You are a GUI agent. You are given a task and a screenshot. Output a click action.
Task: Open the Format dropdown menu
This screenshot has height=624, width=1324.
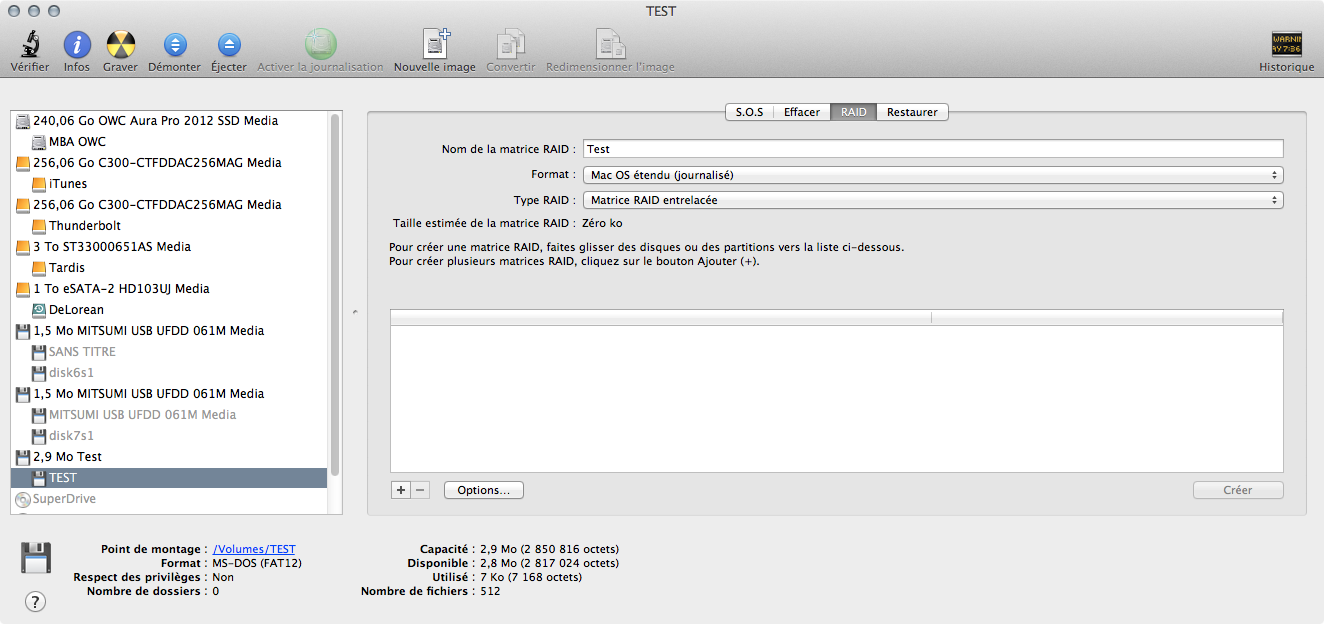click(933, 175)
